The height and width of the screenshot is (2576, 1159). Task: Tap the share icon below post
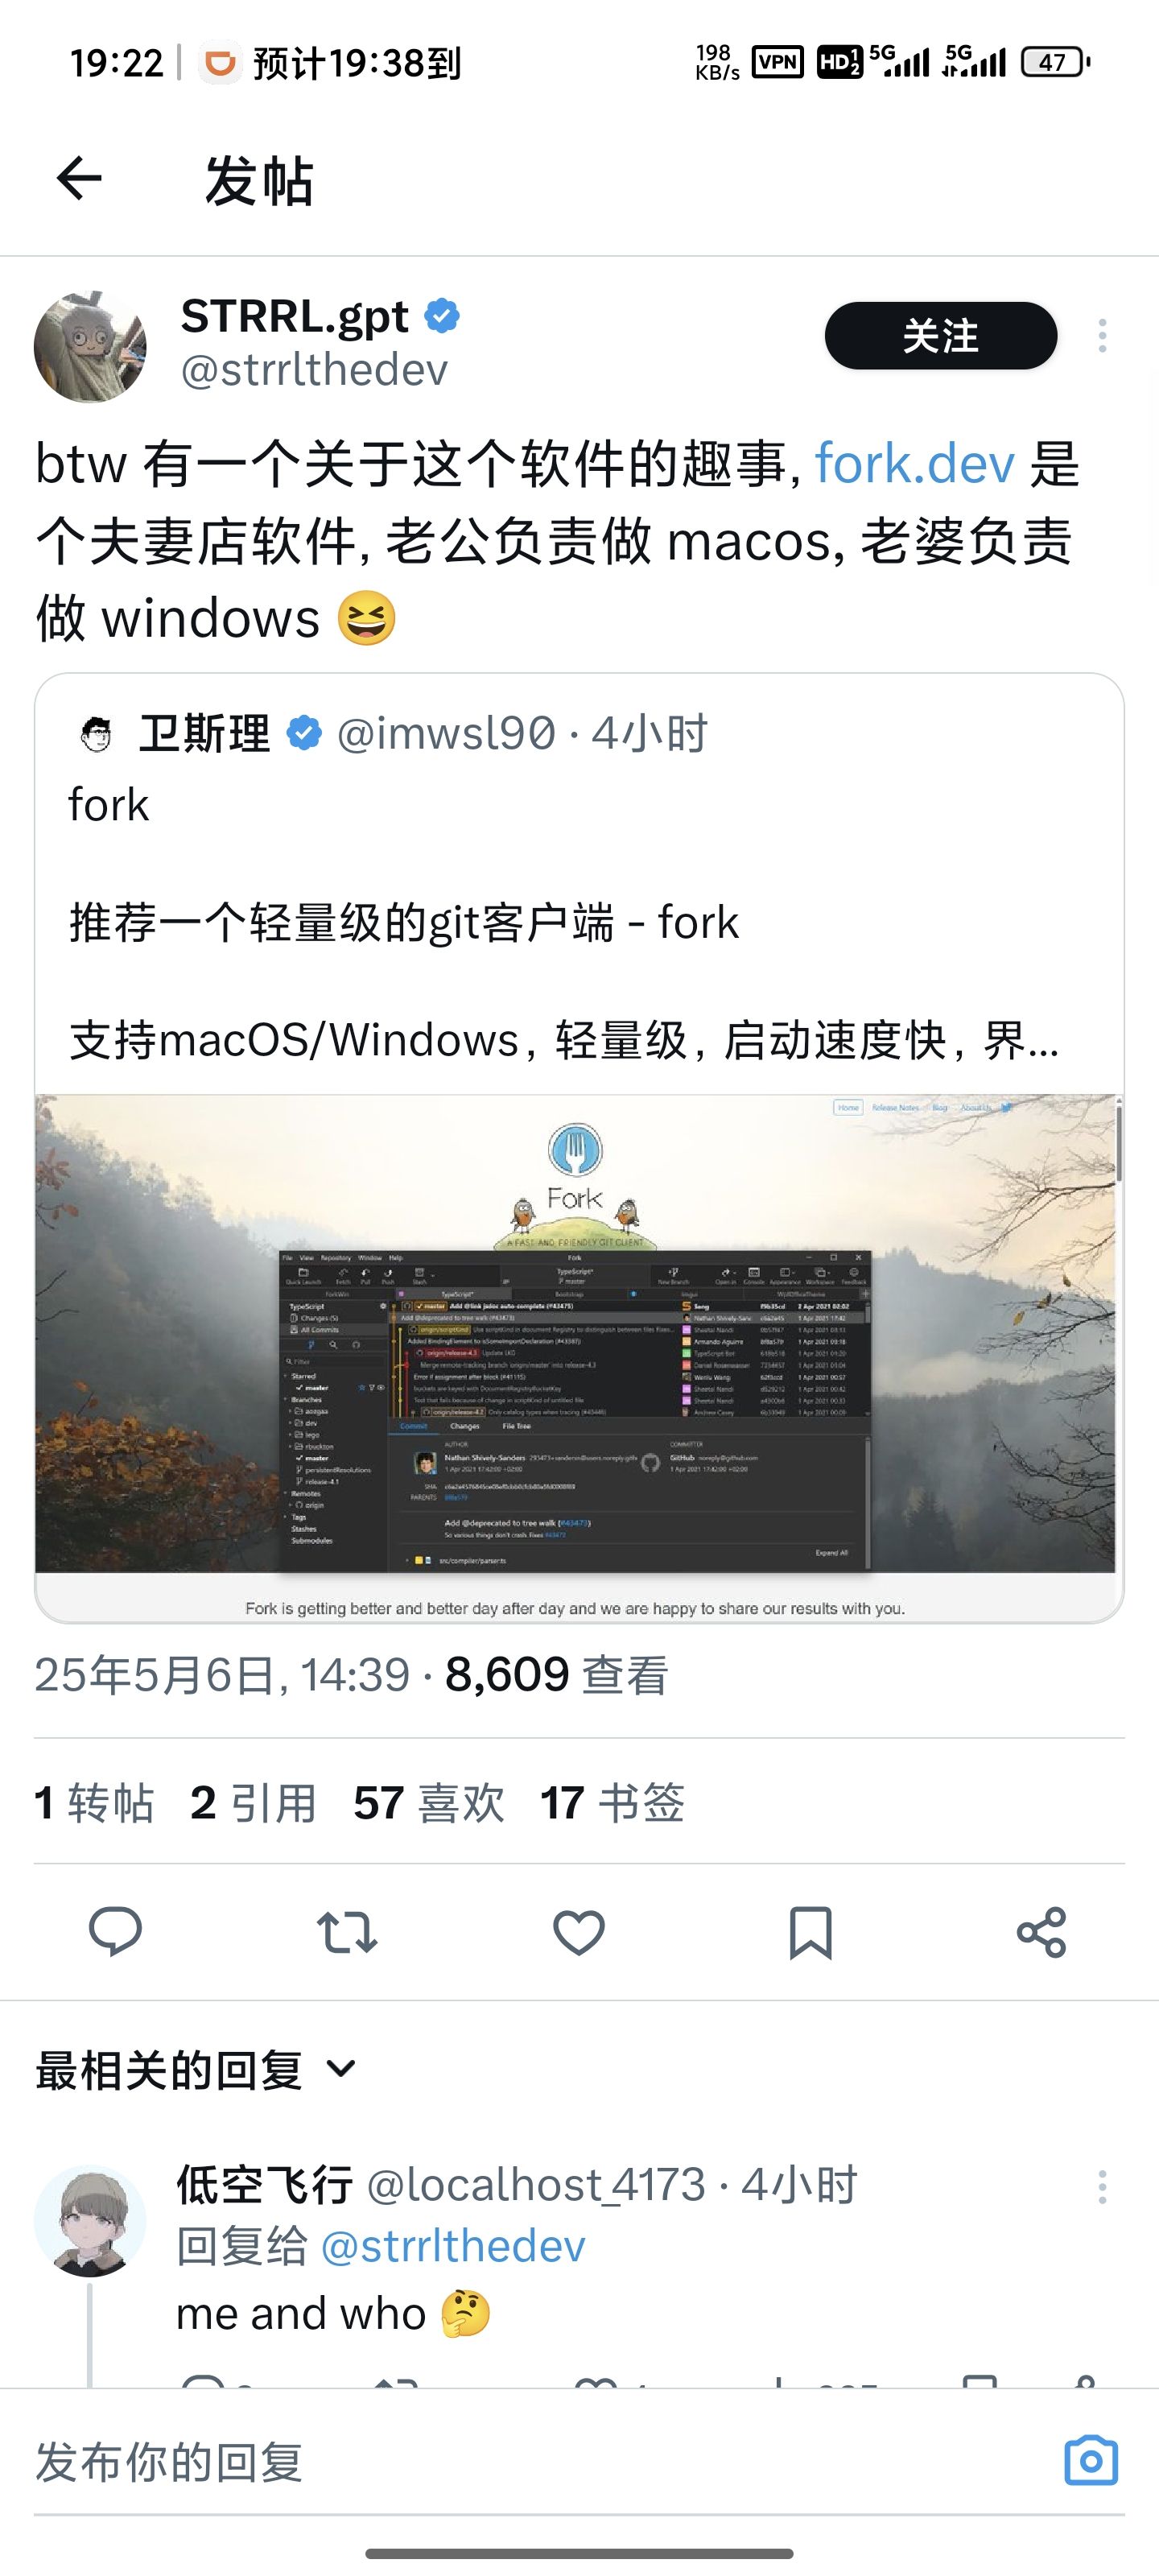coord(1041,1931)
